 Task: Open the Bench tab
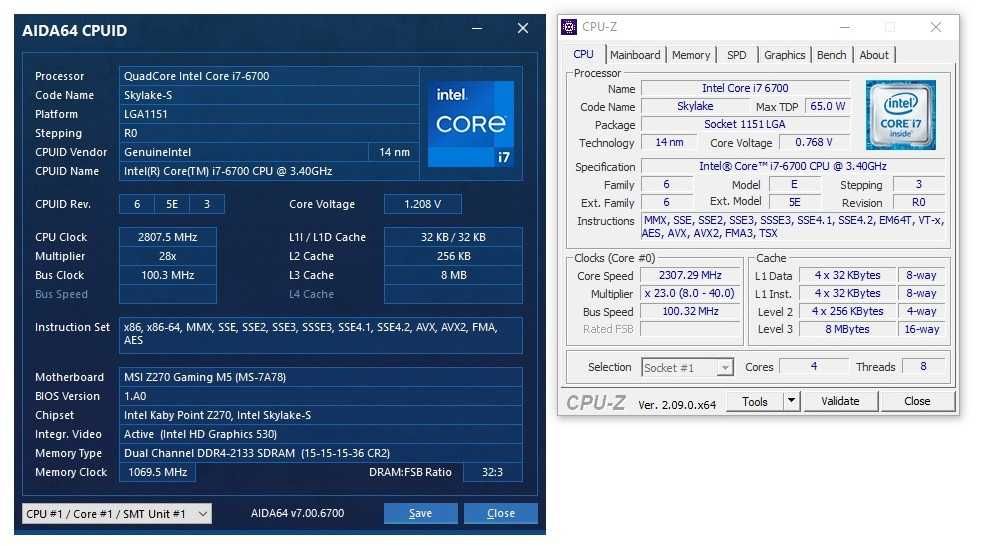point(831,55)
